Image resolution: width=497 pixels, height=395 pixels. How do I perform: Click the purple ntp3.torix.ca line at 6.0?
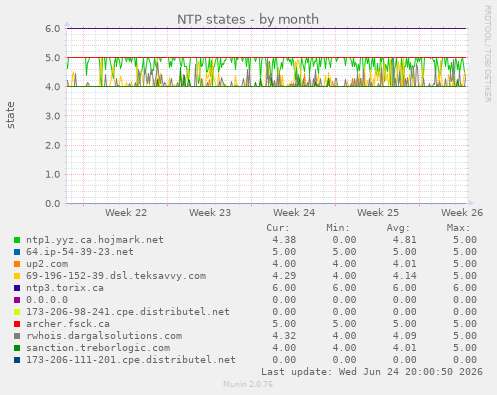click(x=267, y=28)
